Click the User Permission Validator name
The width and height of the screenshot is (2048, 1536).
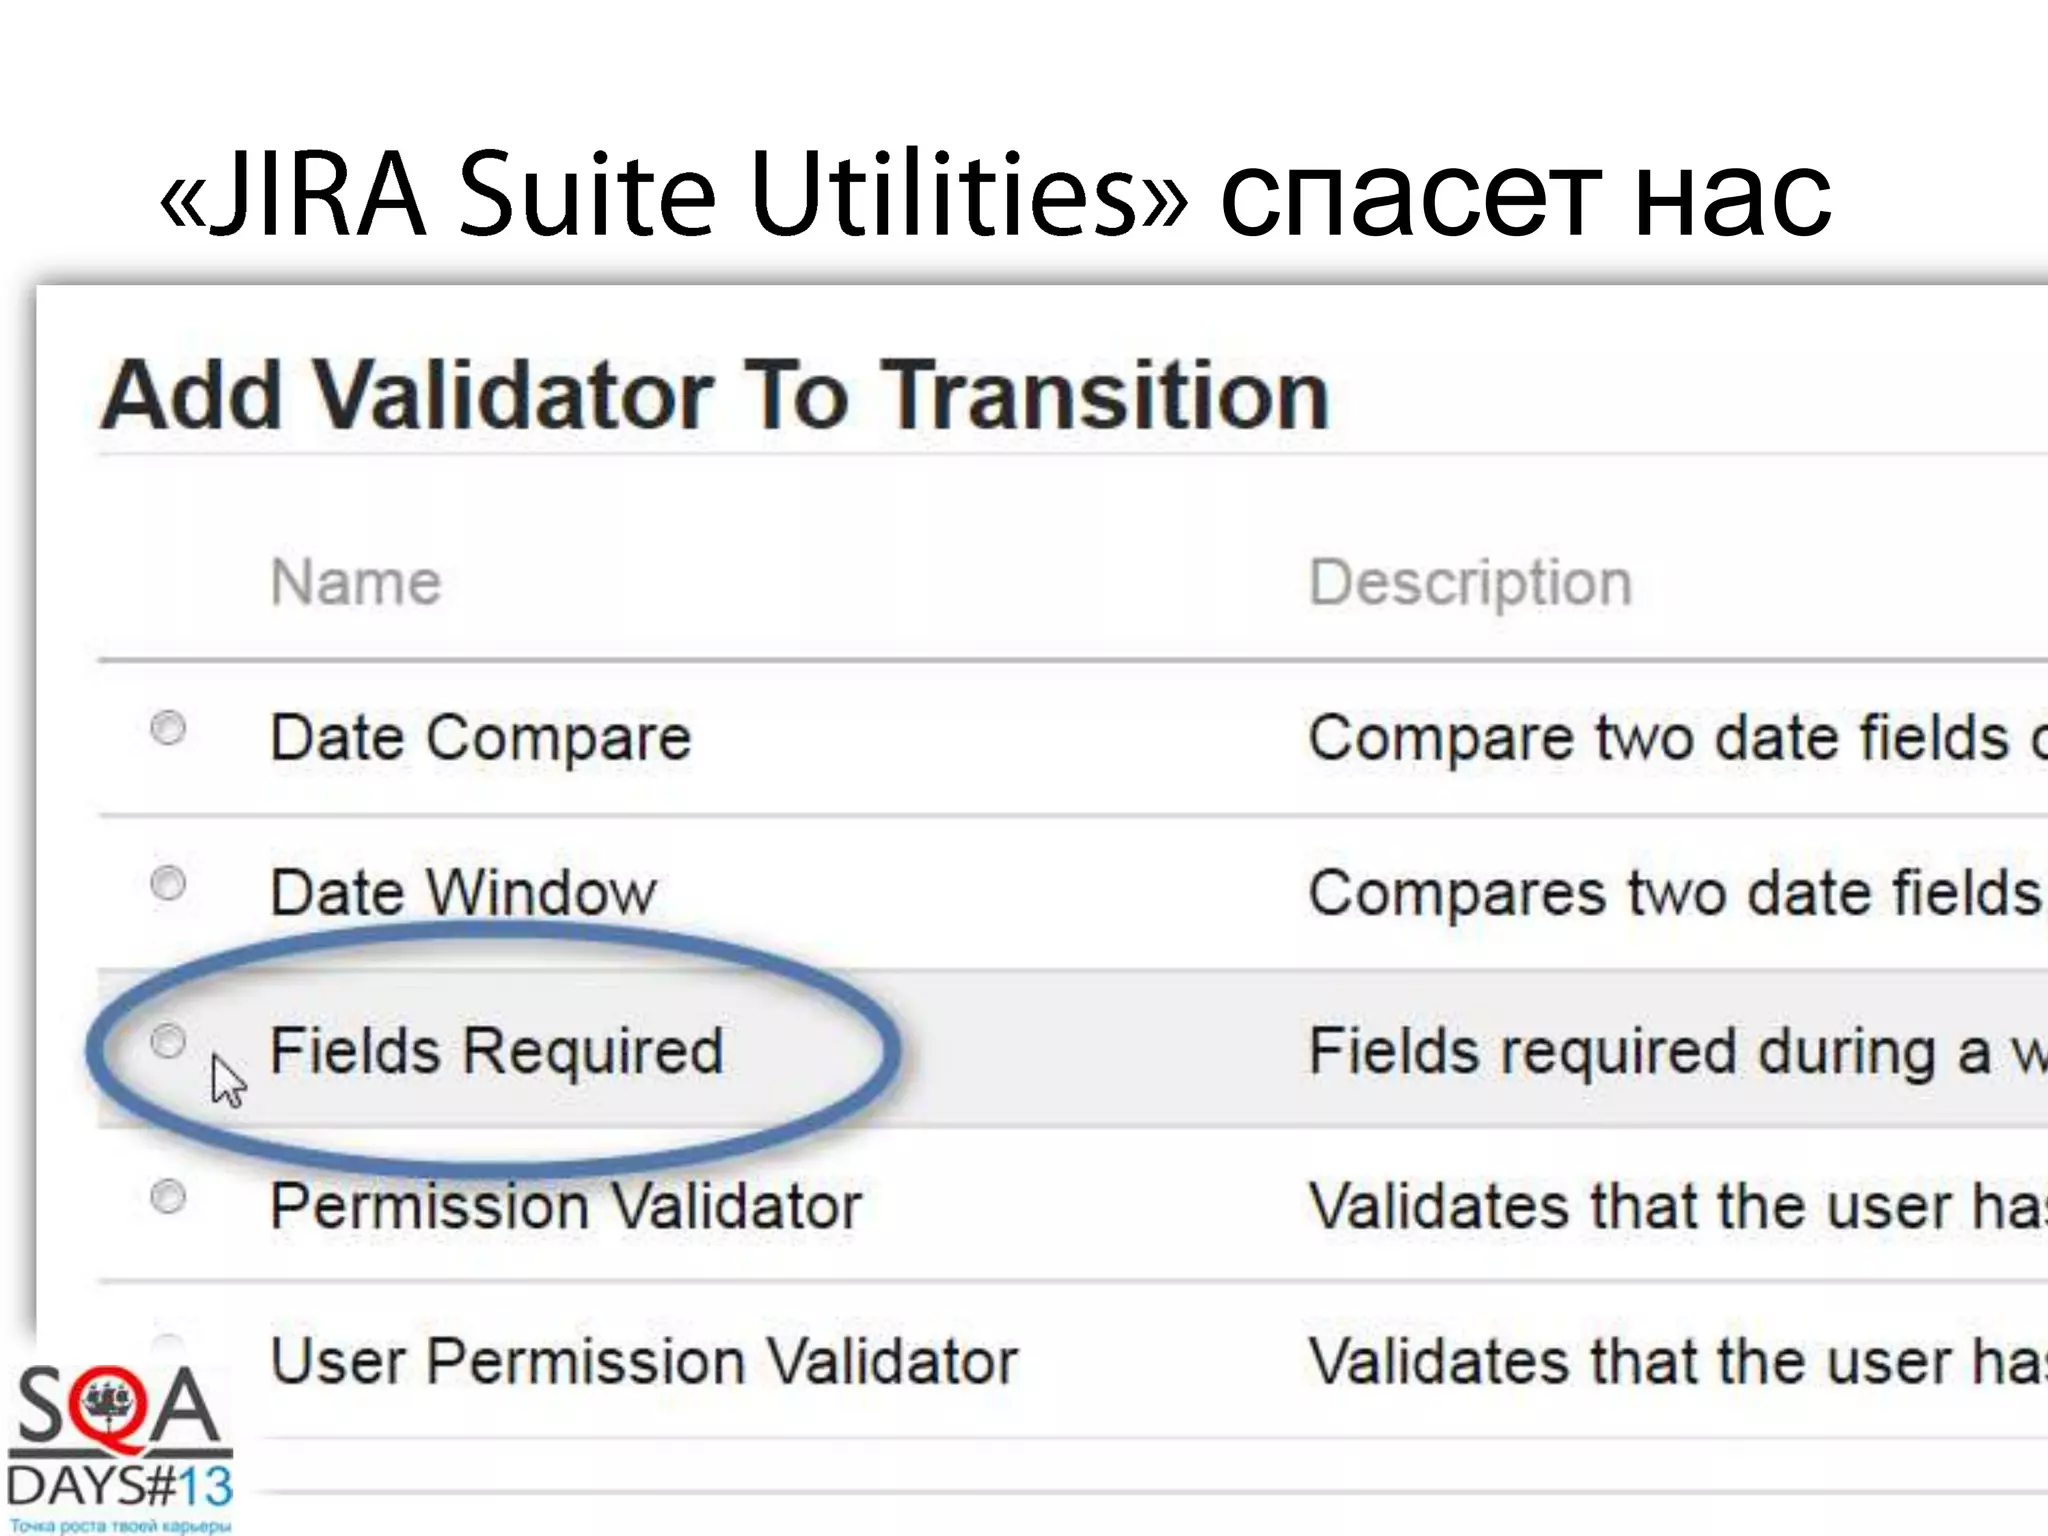point(643,1361)
